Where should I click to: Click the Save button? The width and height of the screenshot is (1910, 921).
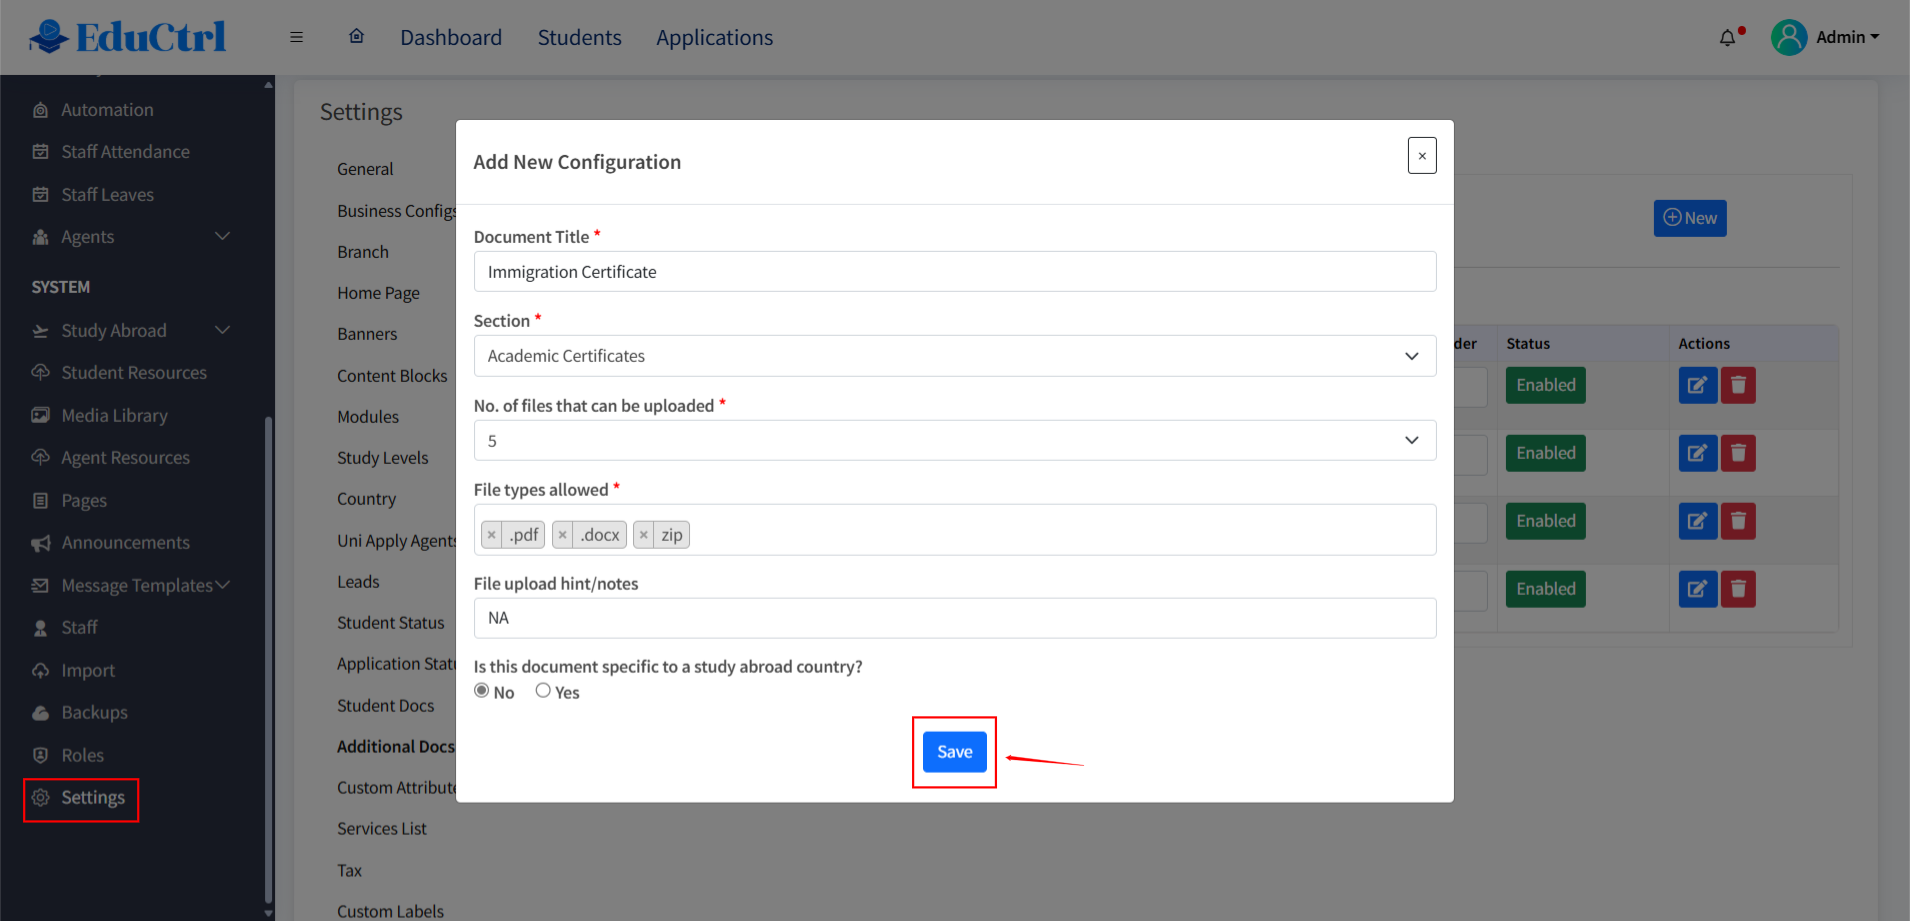pos(954,752)
